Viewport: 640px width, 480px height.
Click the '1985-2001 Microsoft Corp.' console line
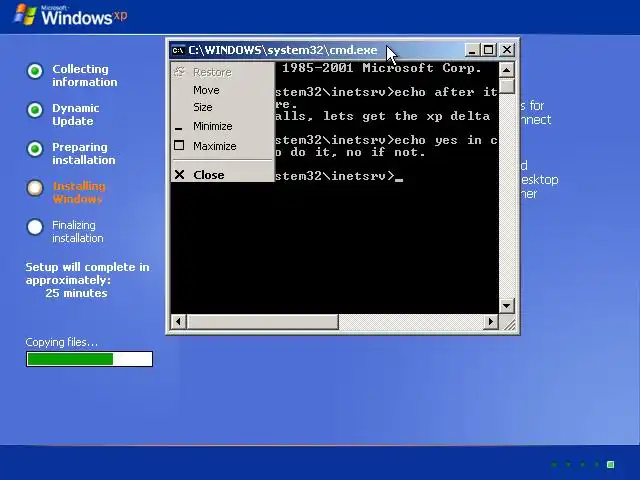[382, 68]
